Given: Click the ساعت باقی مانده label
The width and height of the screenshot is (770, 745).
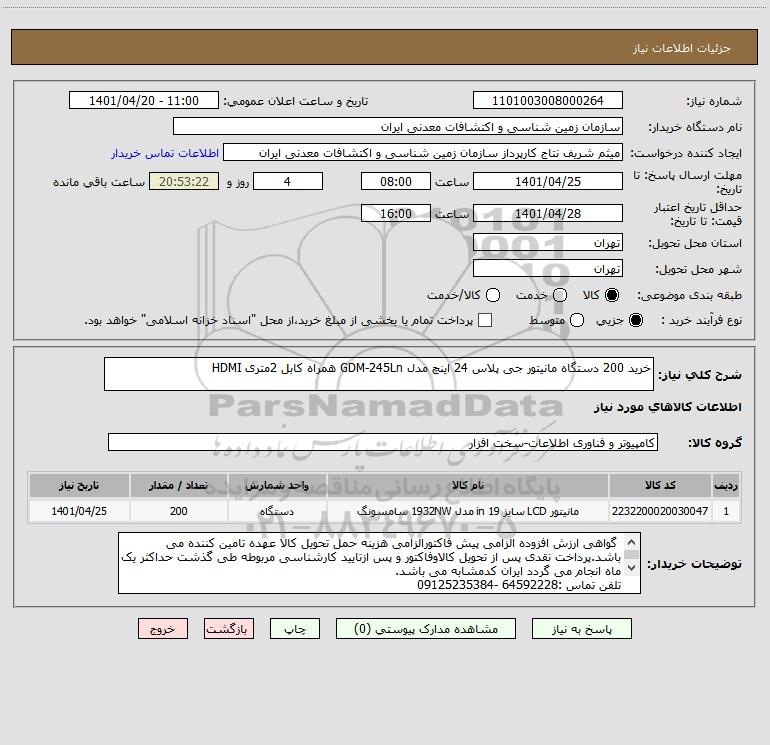Looking at the screenshot, I should coord(99,182).
